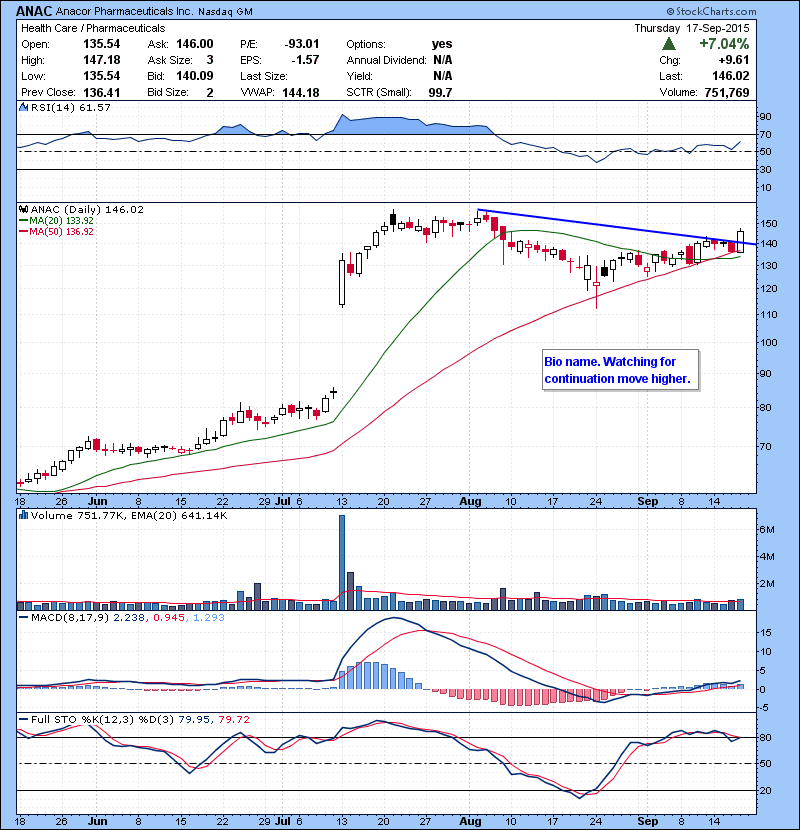Click the 150 price axis label
This screenshot has height=830, width=800.
pos(769,223)
